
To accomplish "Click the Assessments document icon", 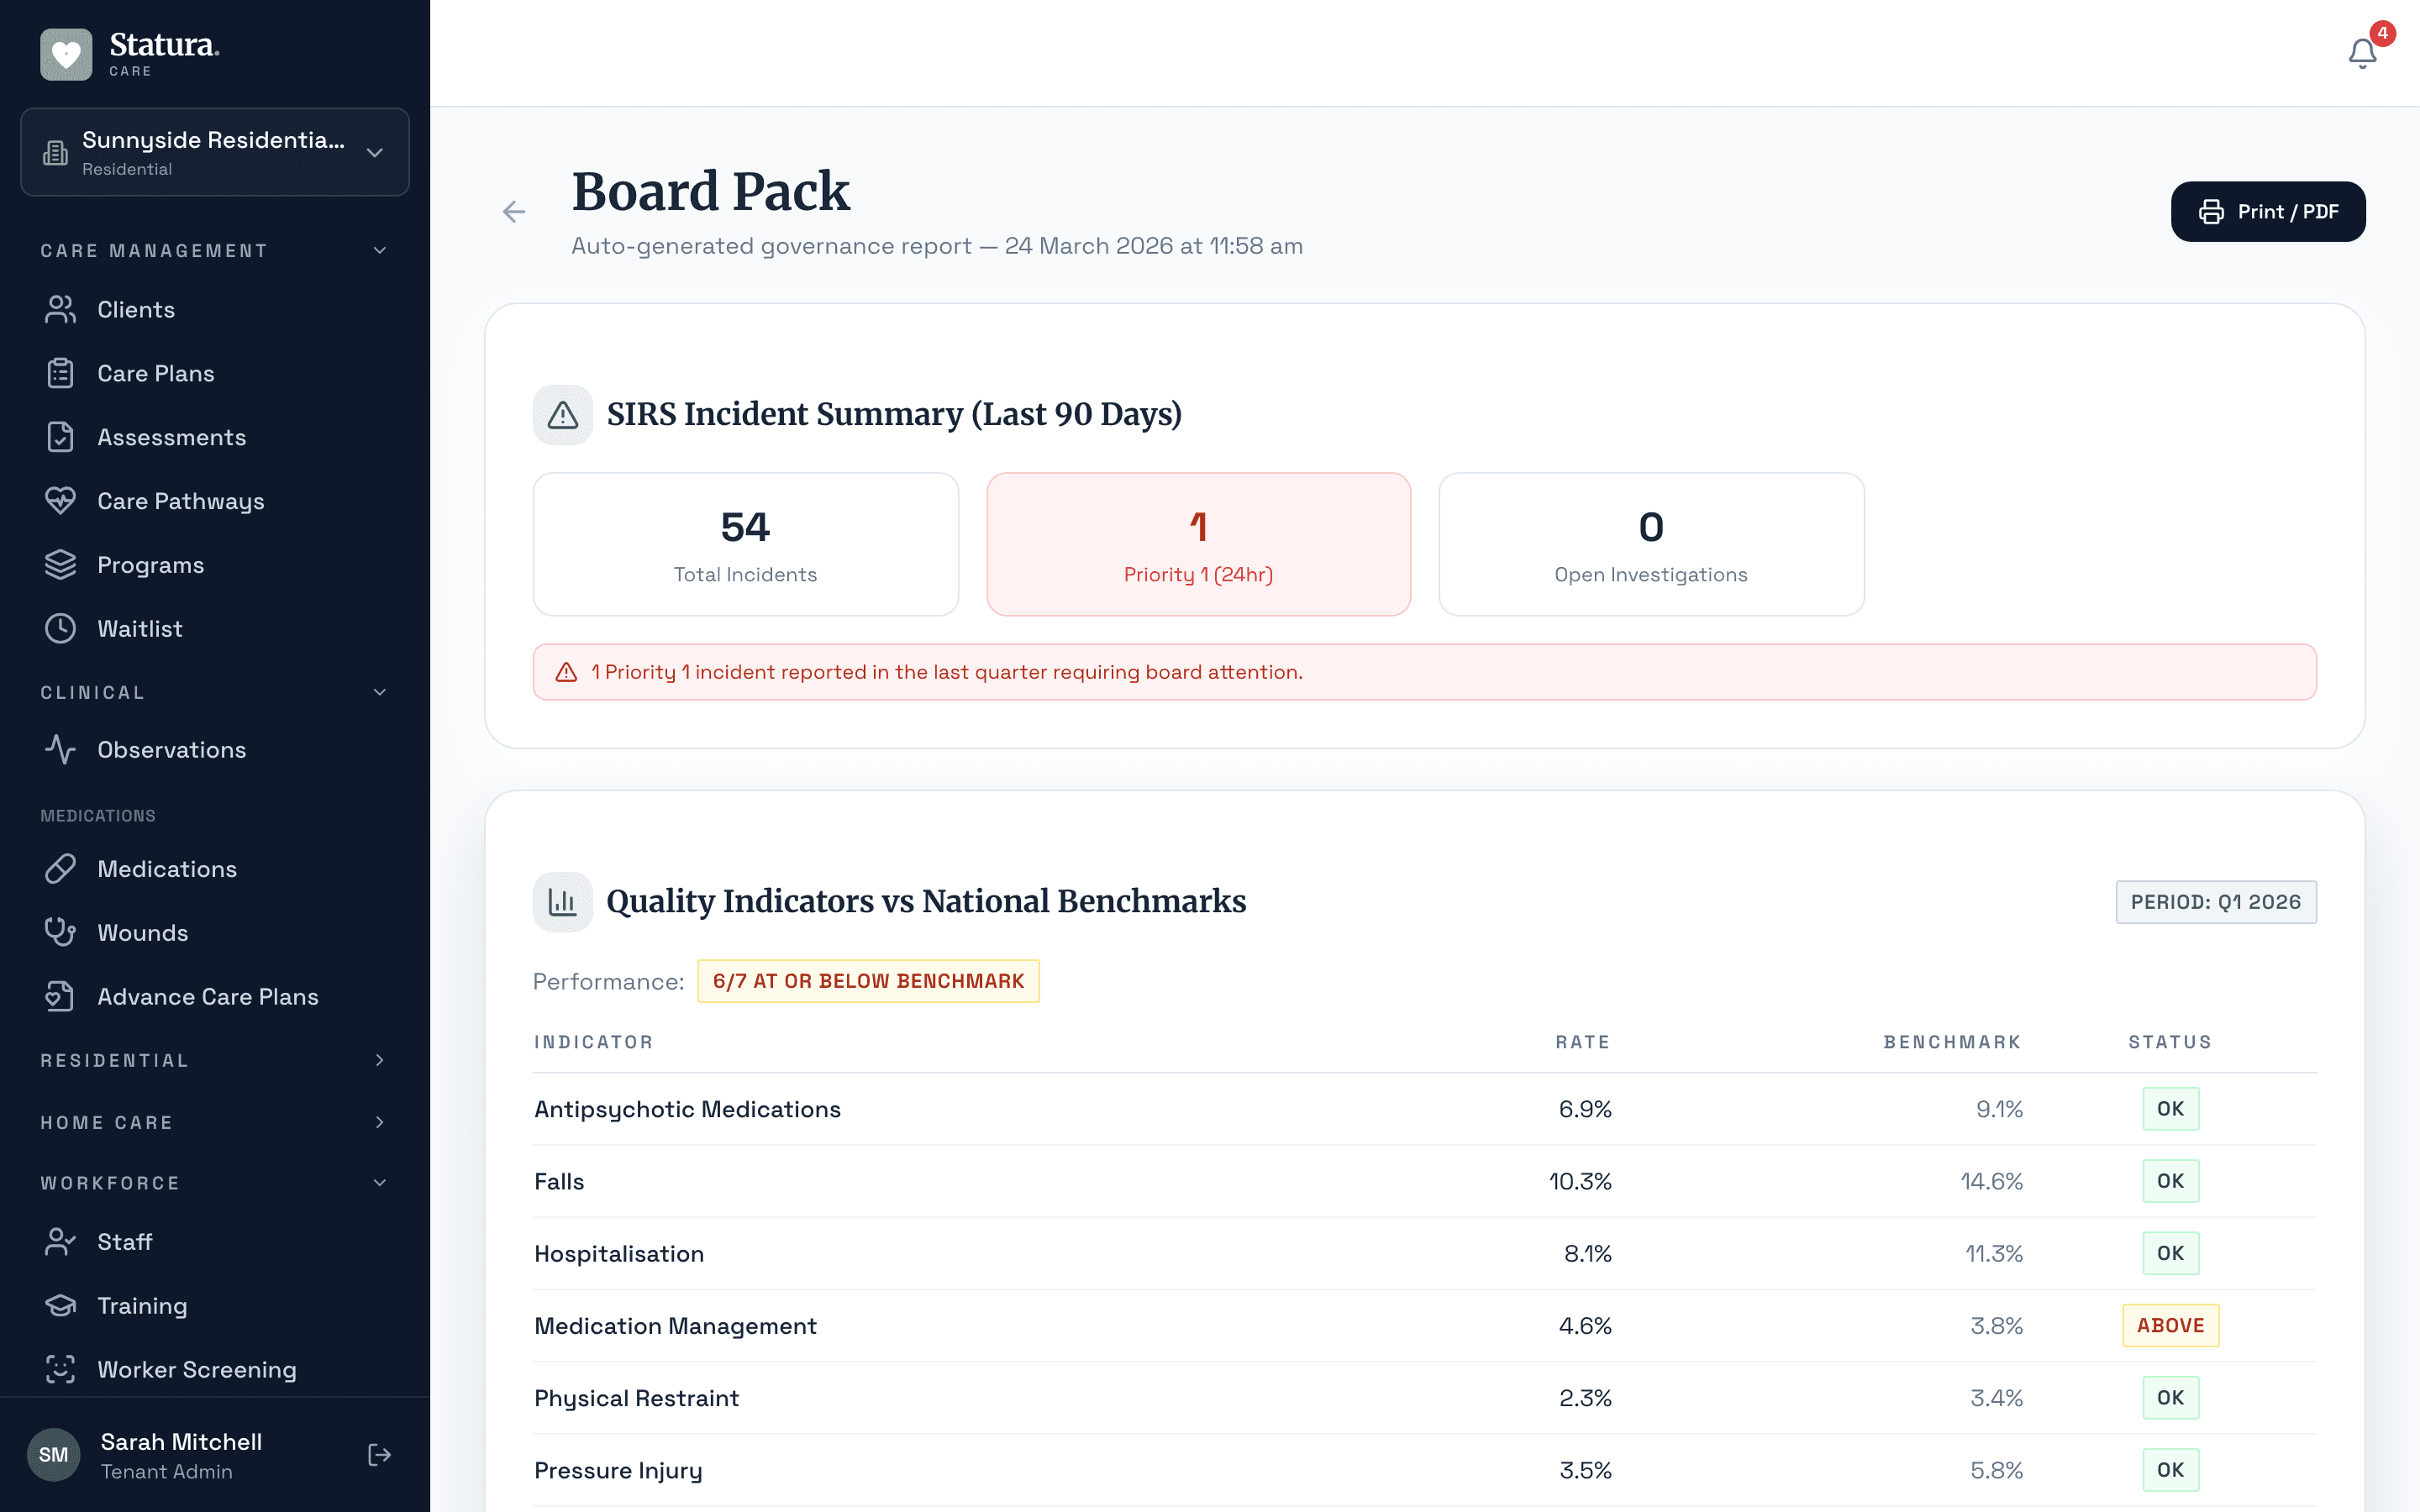I will [60, 436].
